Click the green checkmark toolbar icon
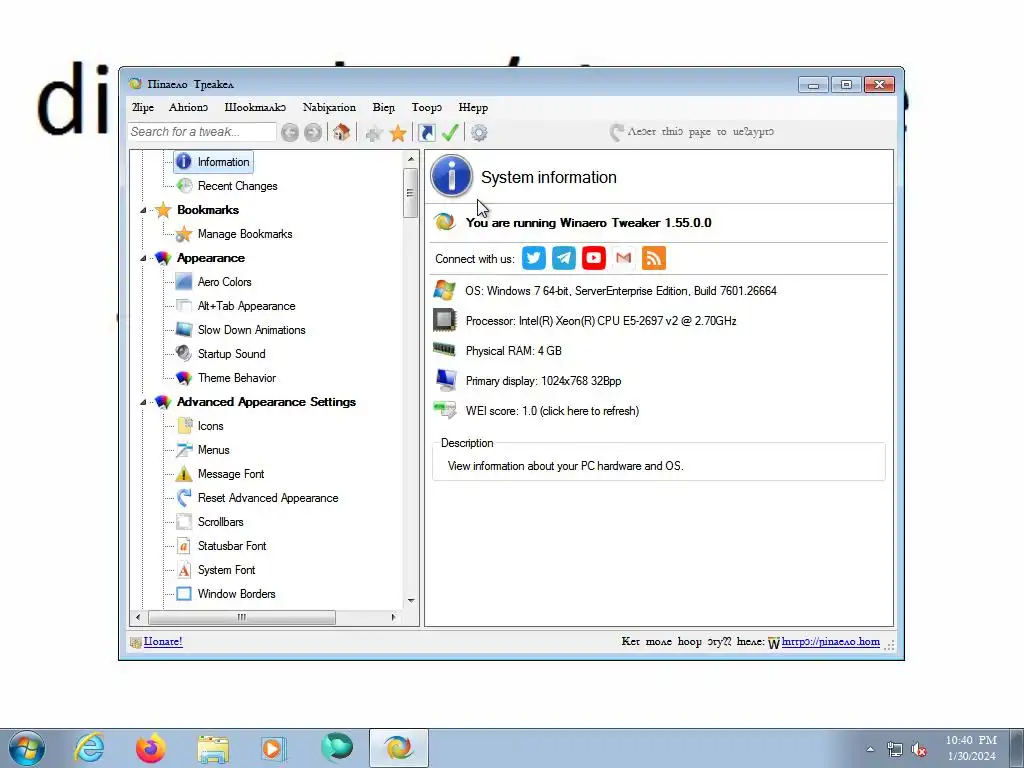The image size is (1024, 768). 450,133
